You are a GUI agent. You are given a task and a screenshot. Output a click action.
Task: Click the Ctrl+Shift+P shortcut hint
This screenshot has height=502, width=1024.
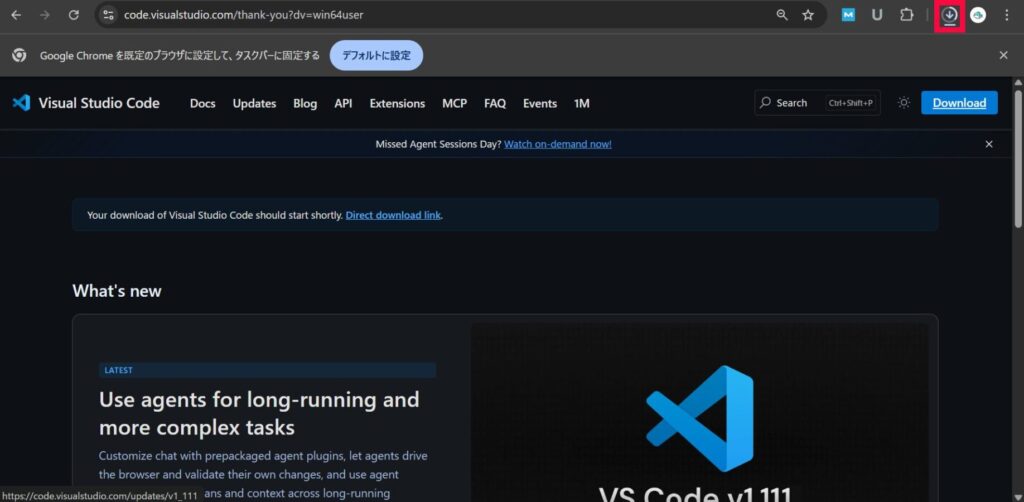[851, 103]
